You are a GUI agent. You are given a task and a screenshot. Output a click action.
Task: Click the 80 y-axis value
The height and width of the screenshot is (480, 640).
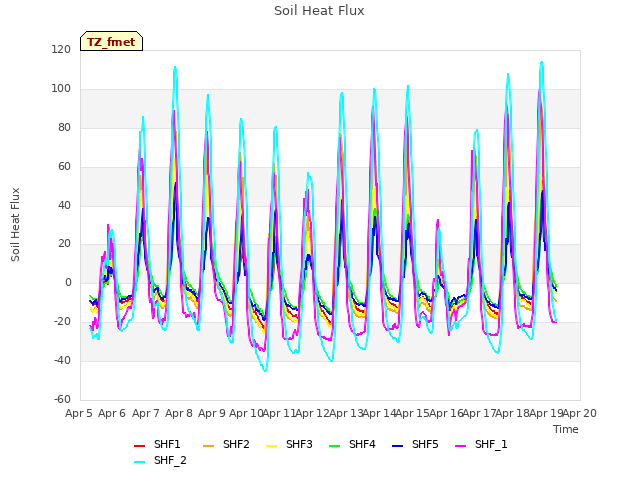[x=64, y=128]
